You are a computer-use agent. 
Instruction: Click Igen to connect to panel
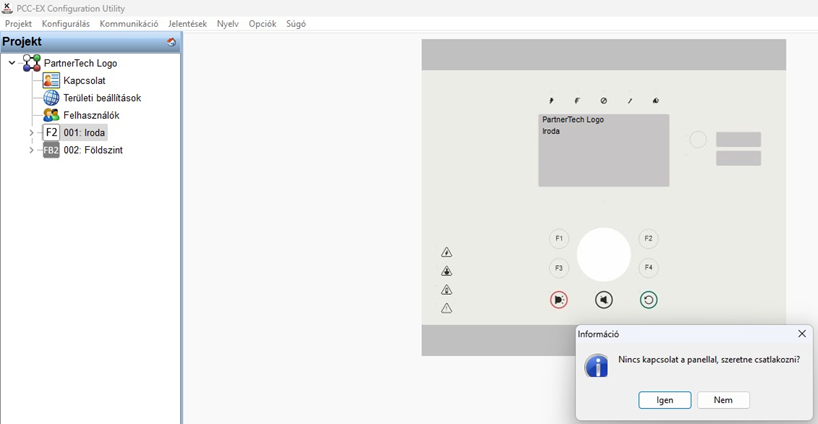tap(665, 400)
